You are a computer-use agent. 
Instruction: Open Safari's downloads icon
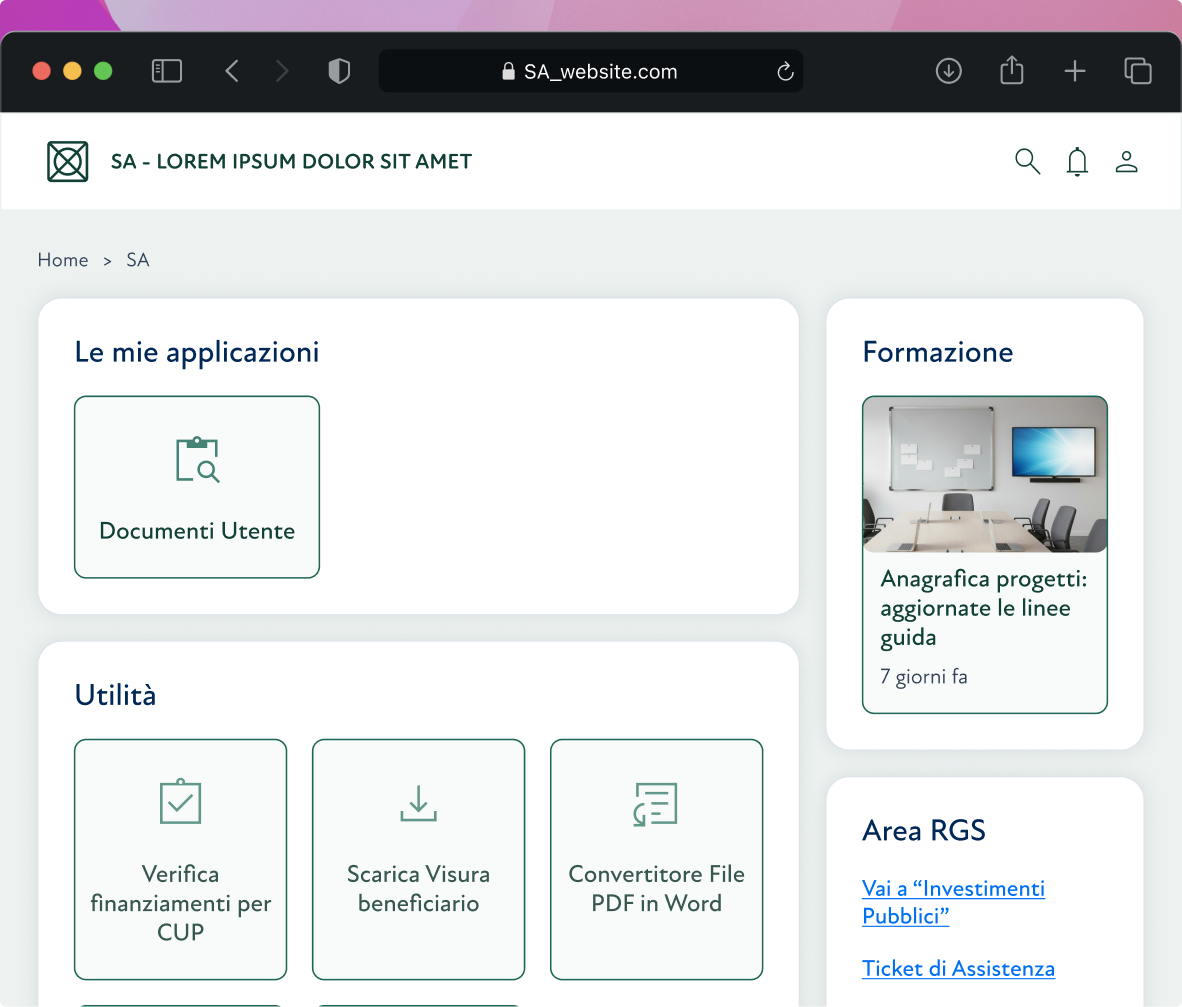point(948,71)
